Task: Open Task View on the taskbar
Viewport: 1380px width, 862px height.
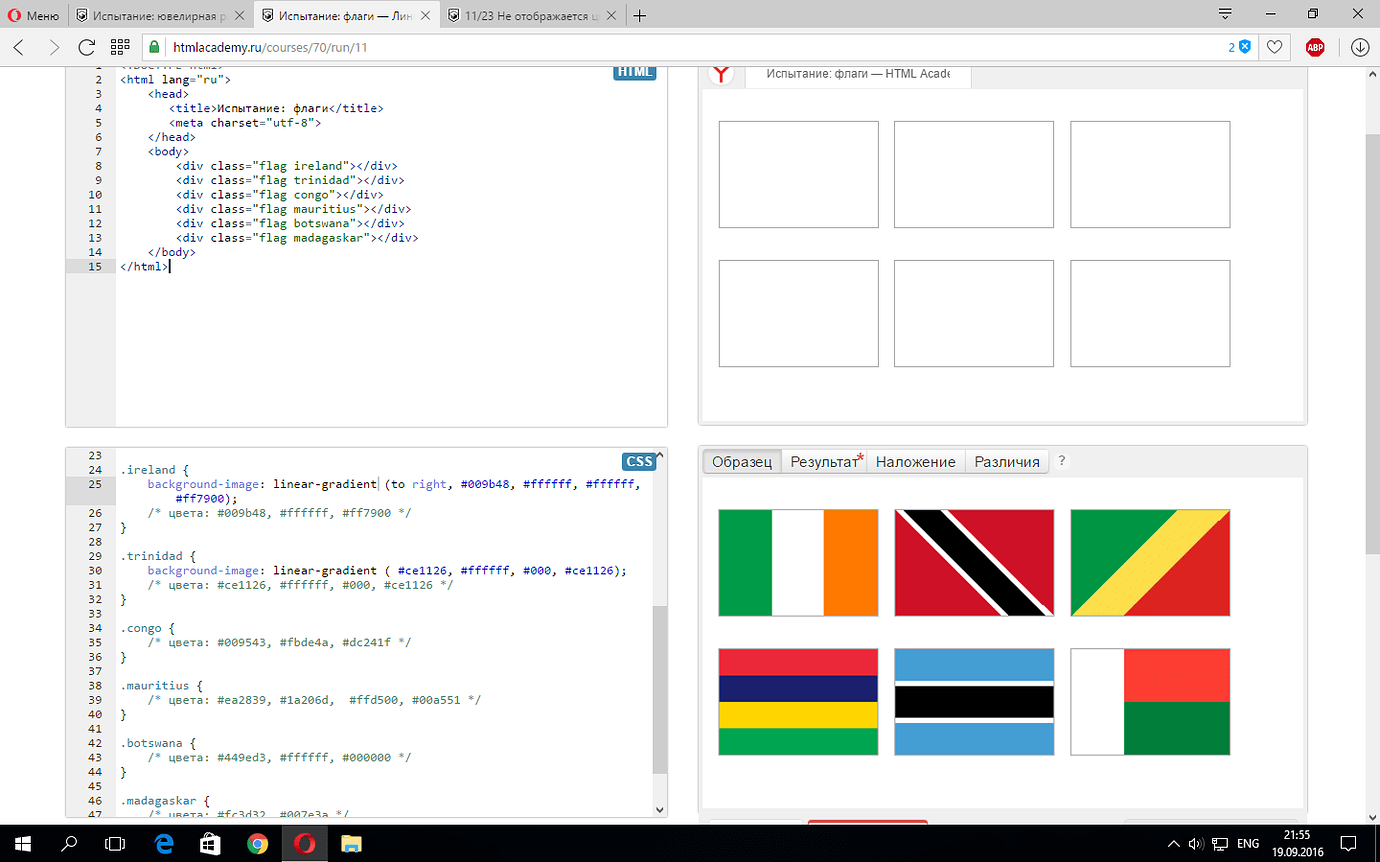Action: coord(115,843)
